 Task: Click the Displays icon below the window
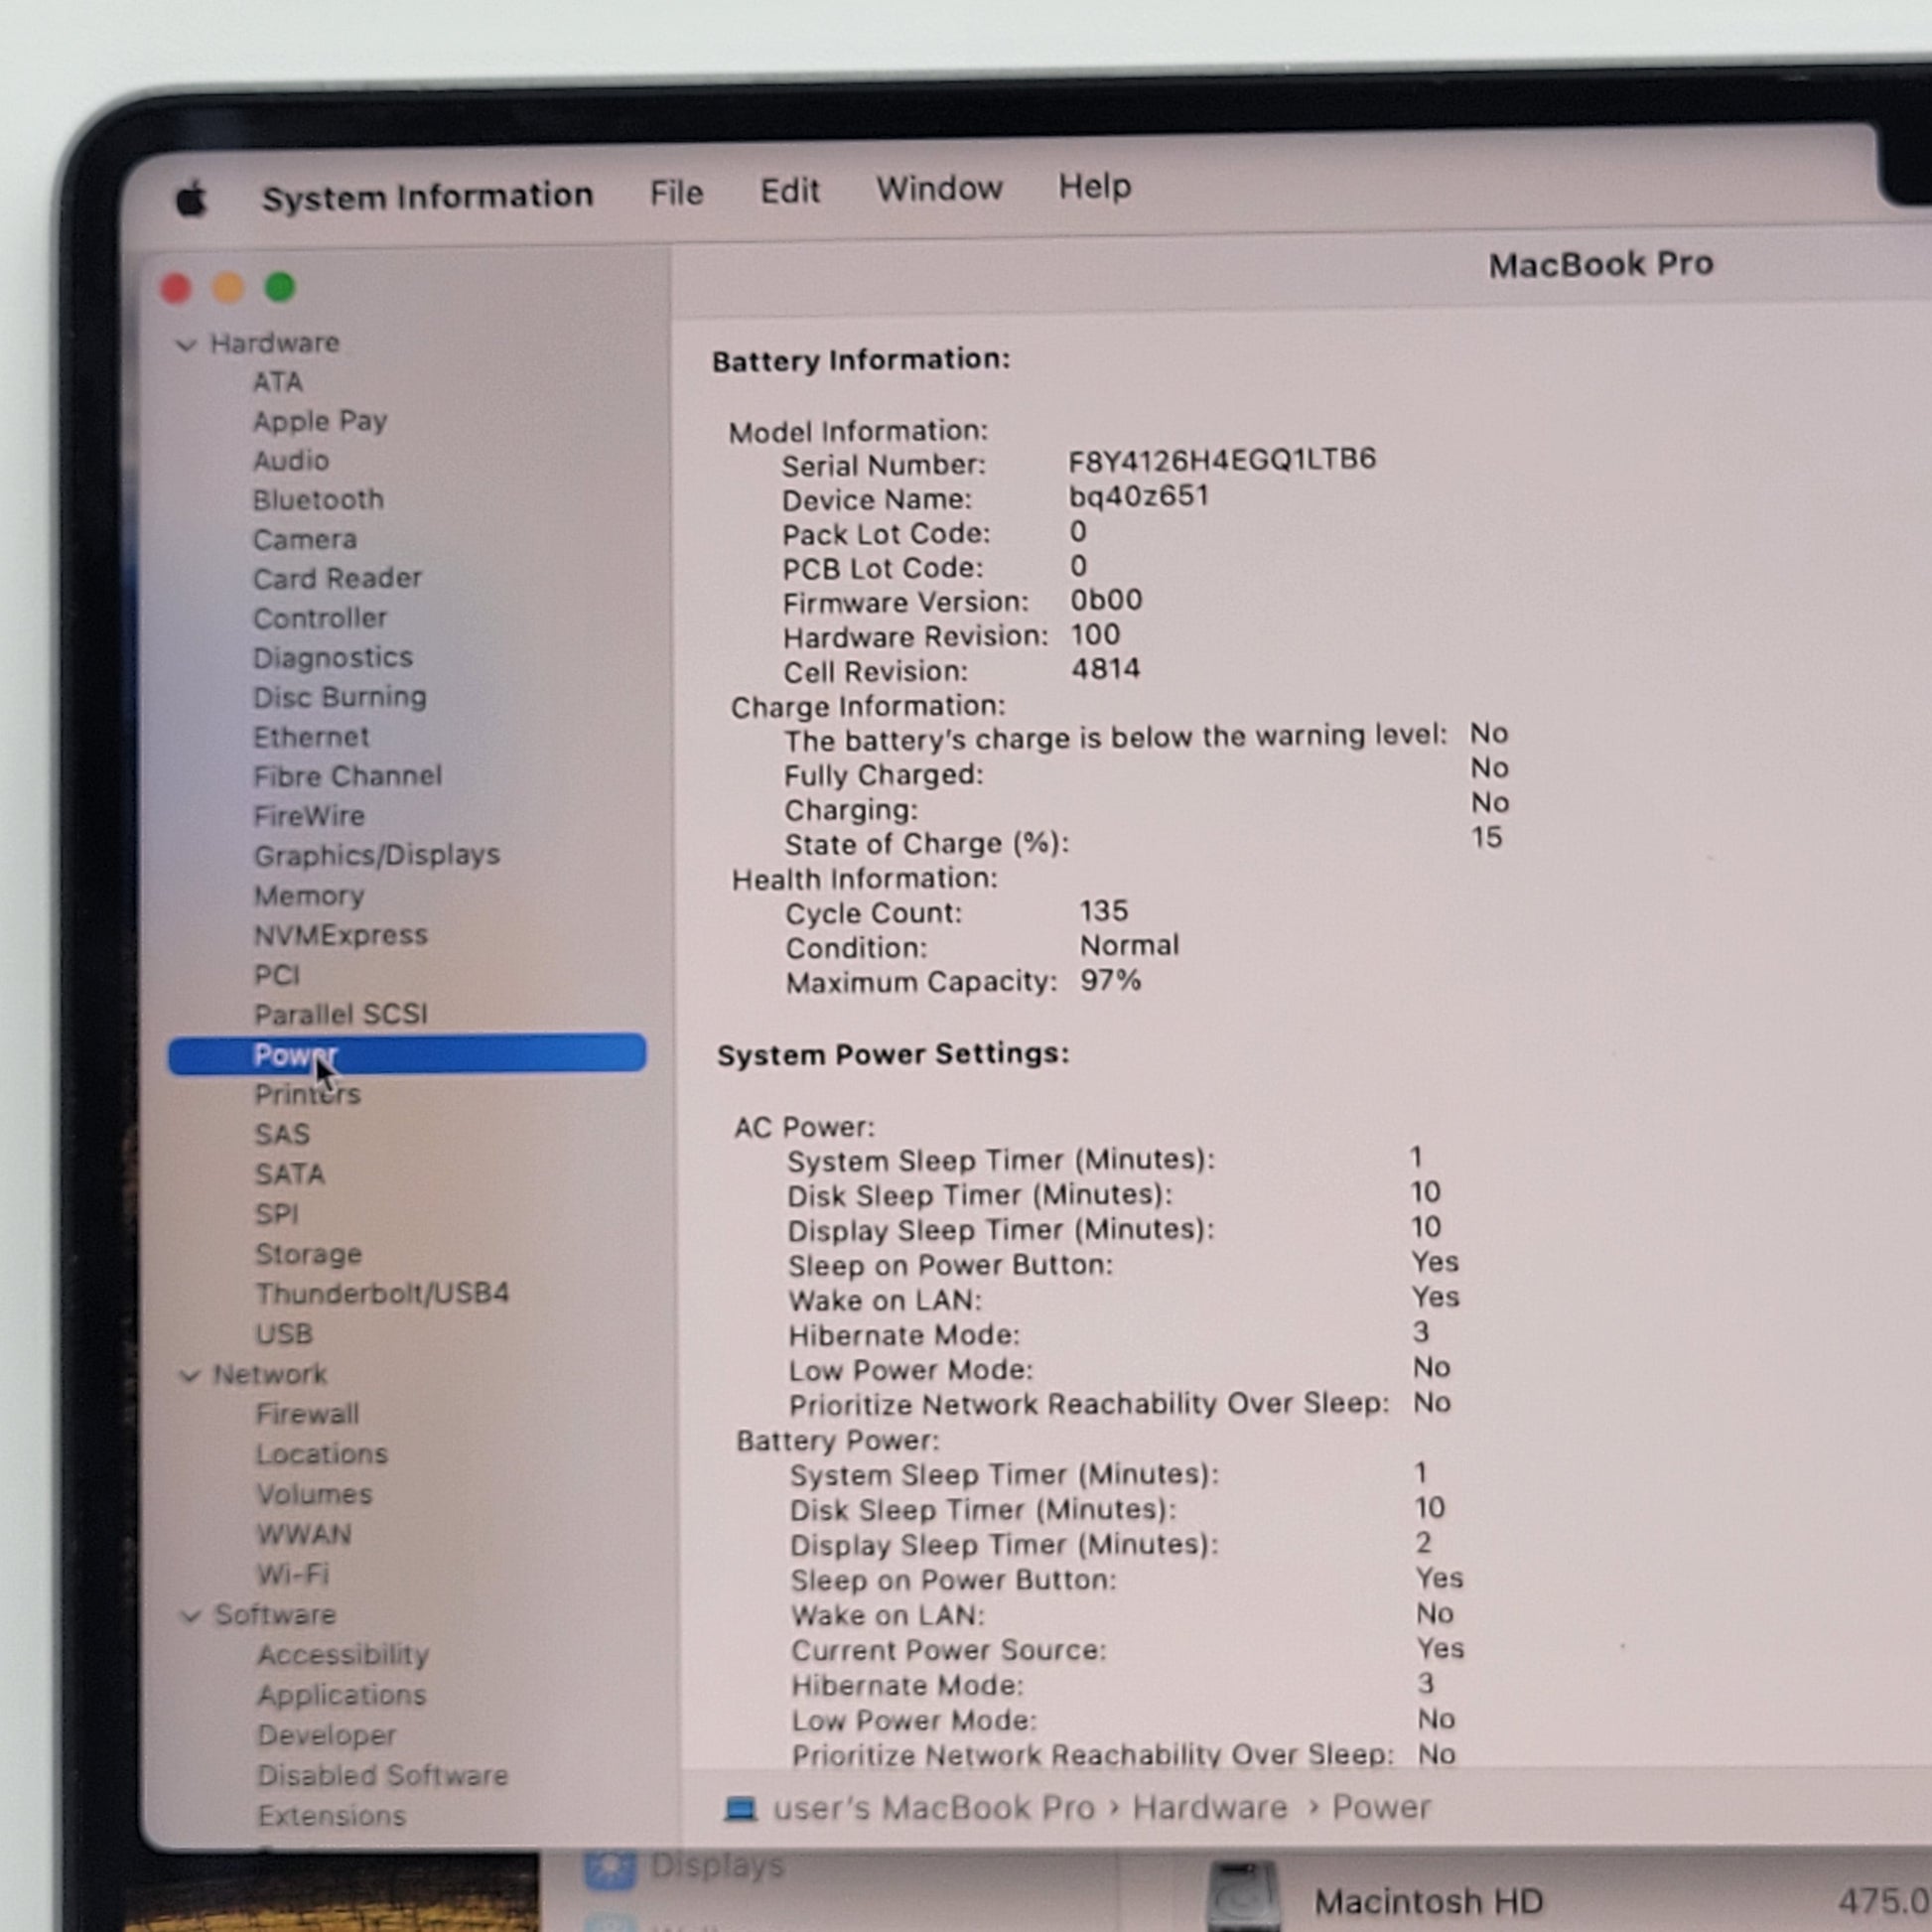[610, 1868]
